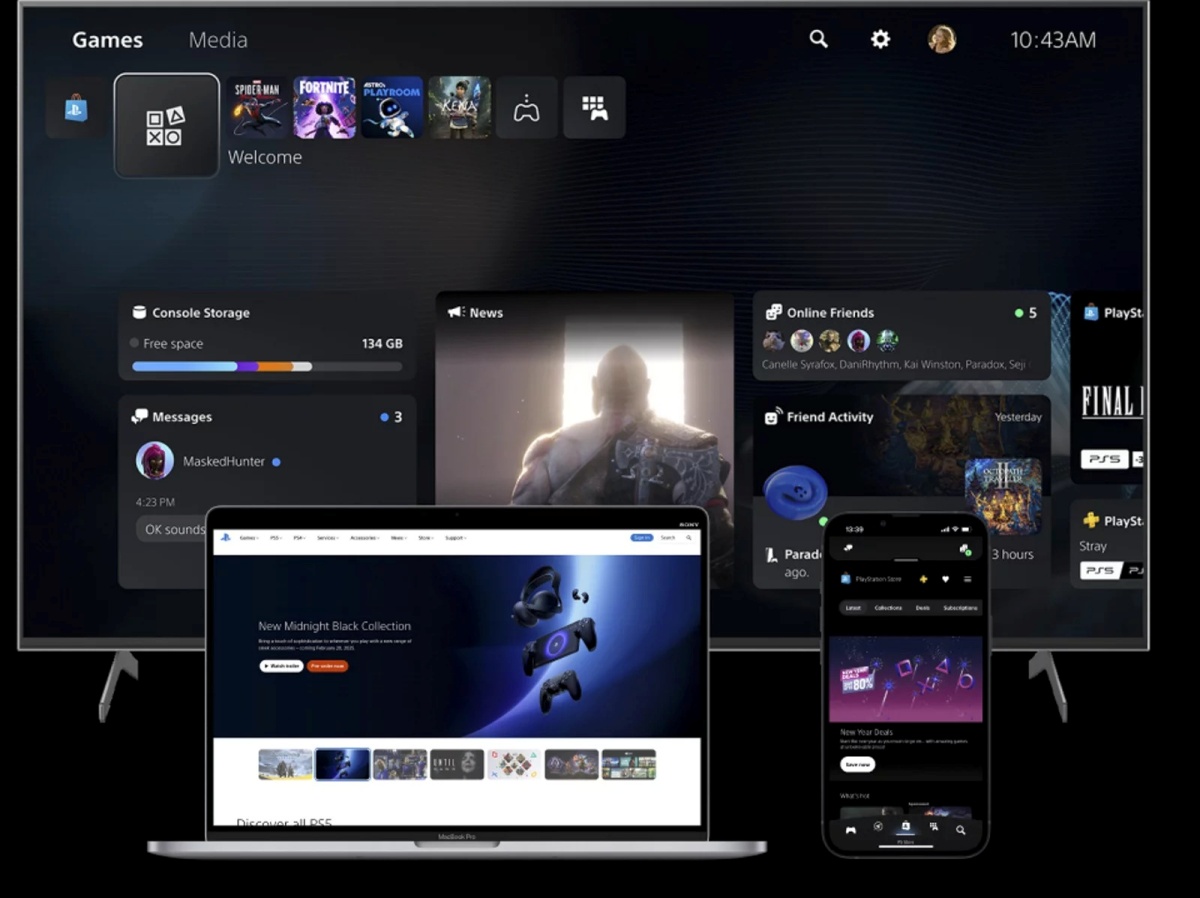
Task: Switch to Games tab on TV
Action: 107,40
